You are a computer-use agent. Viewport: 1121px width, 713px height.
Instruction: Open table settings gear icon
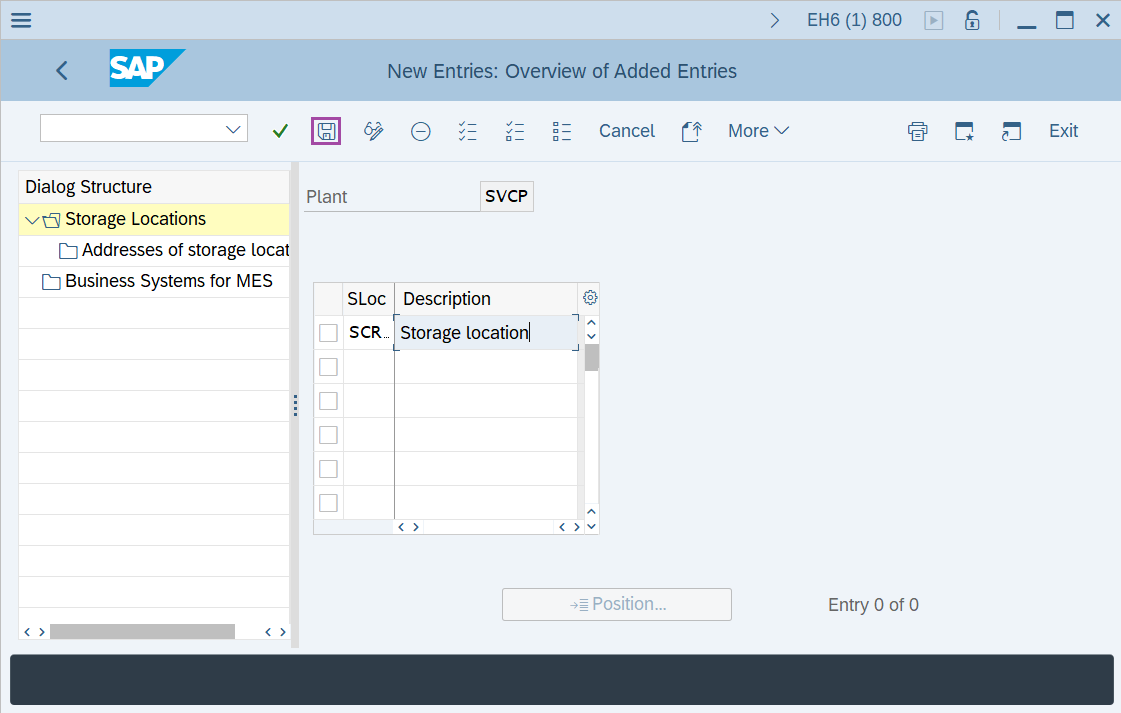click(x=590, y=298)
